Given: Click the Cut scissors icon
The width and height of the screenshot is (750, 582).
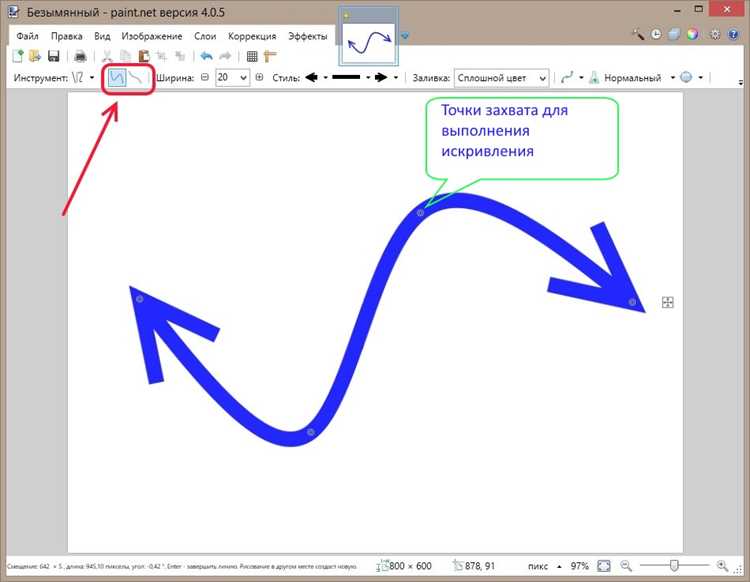Looking at the screenshot, I should [x=108, y=56].
